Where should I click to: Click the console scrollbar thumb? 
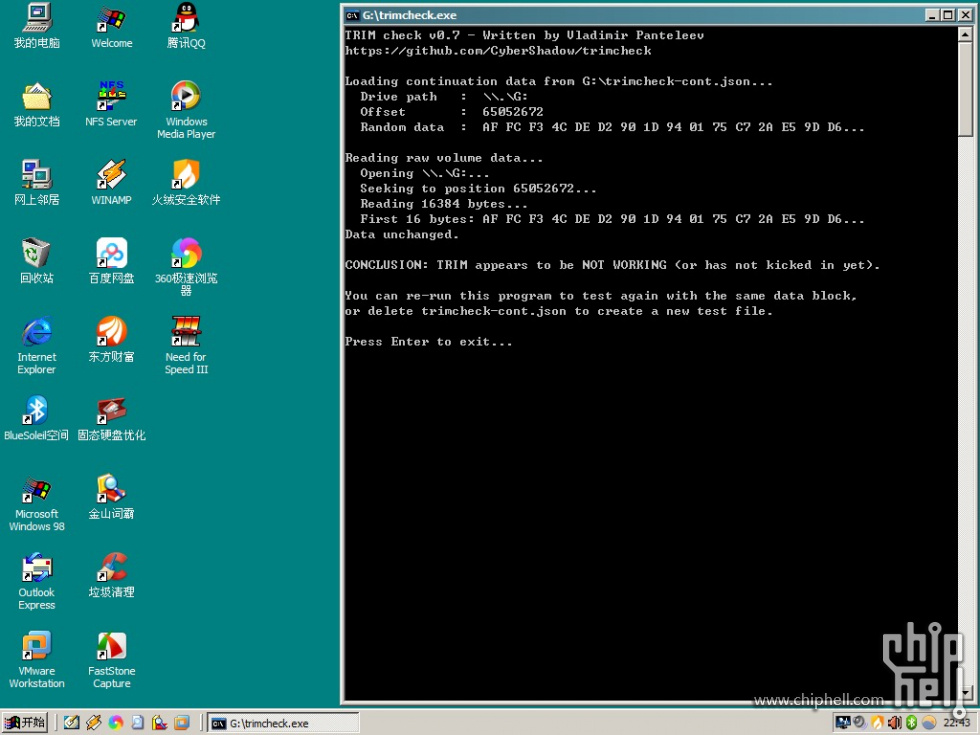[x=966, y=88]
